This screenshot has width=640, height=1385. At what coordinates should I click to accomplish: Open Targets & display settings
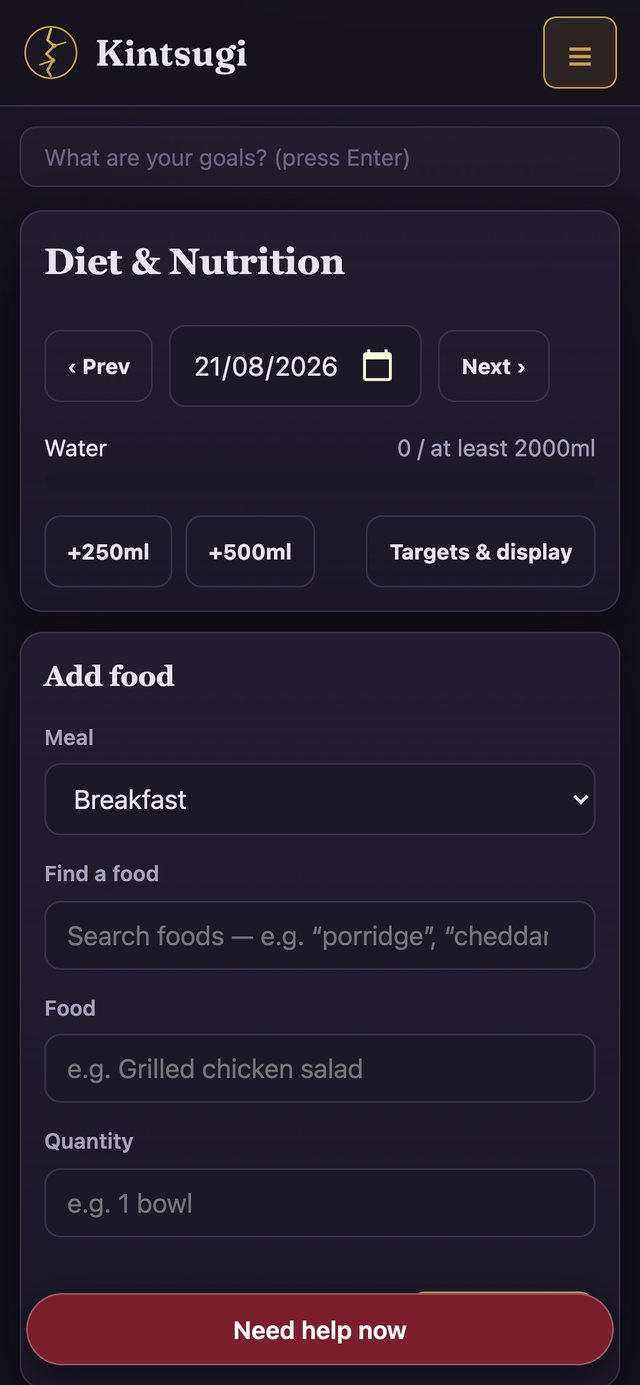pos(481,551)
